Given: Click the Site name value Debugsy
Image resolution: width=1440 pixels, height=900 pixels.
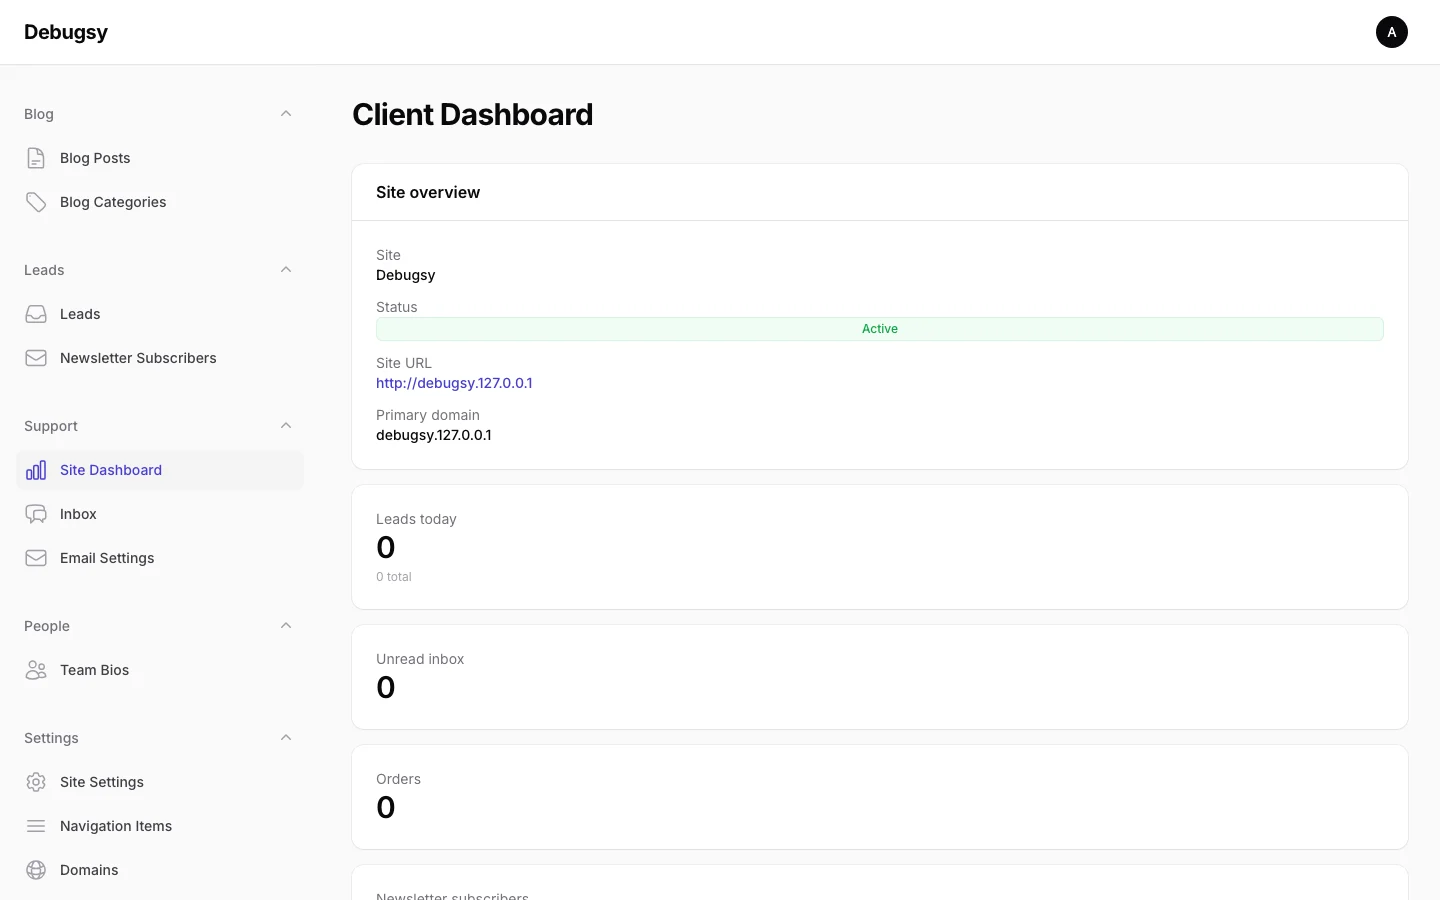Looking at the screenshot, I should click(x=406, y=275).
